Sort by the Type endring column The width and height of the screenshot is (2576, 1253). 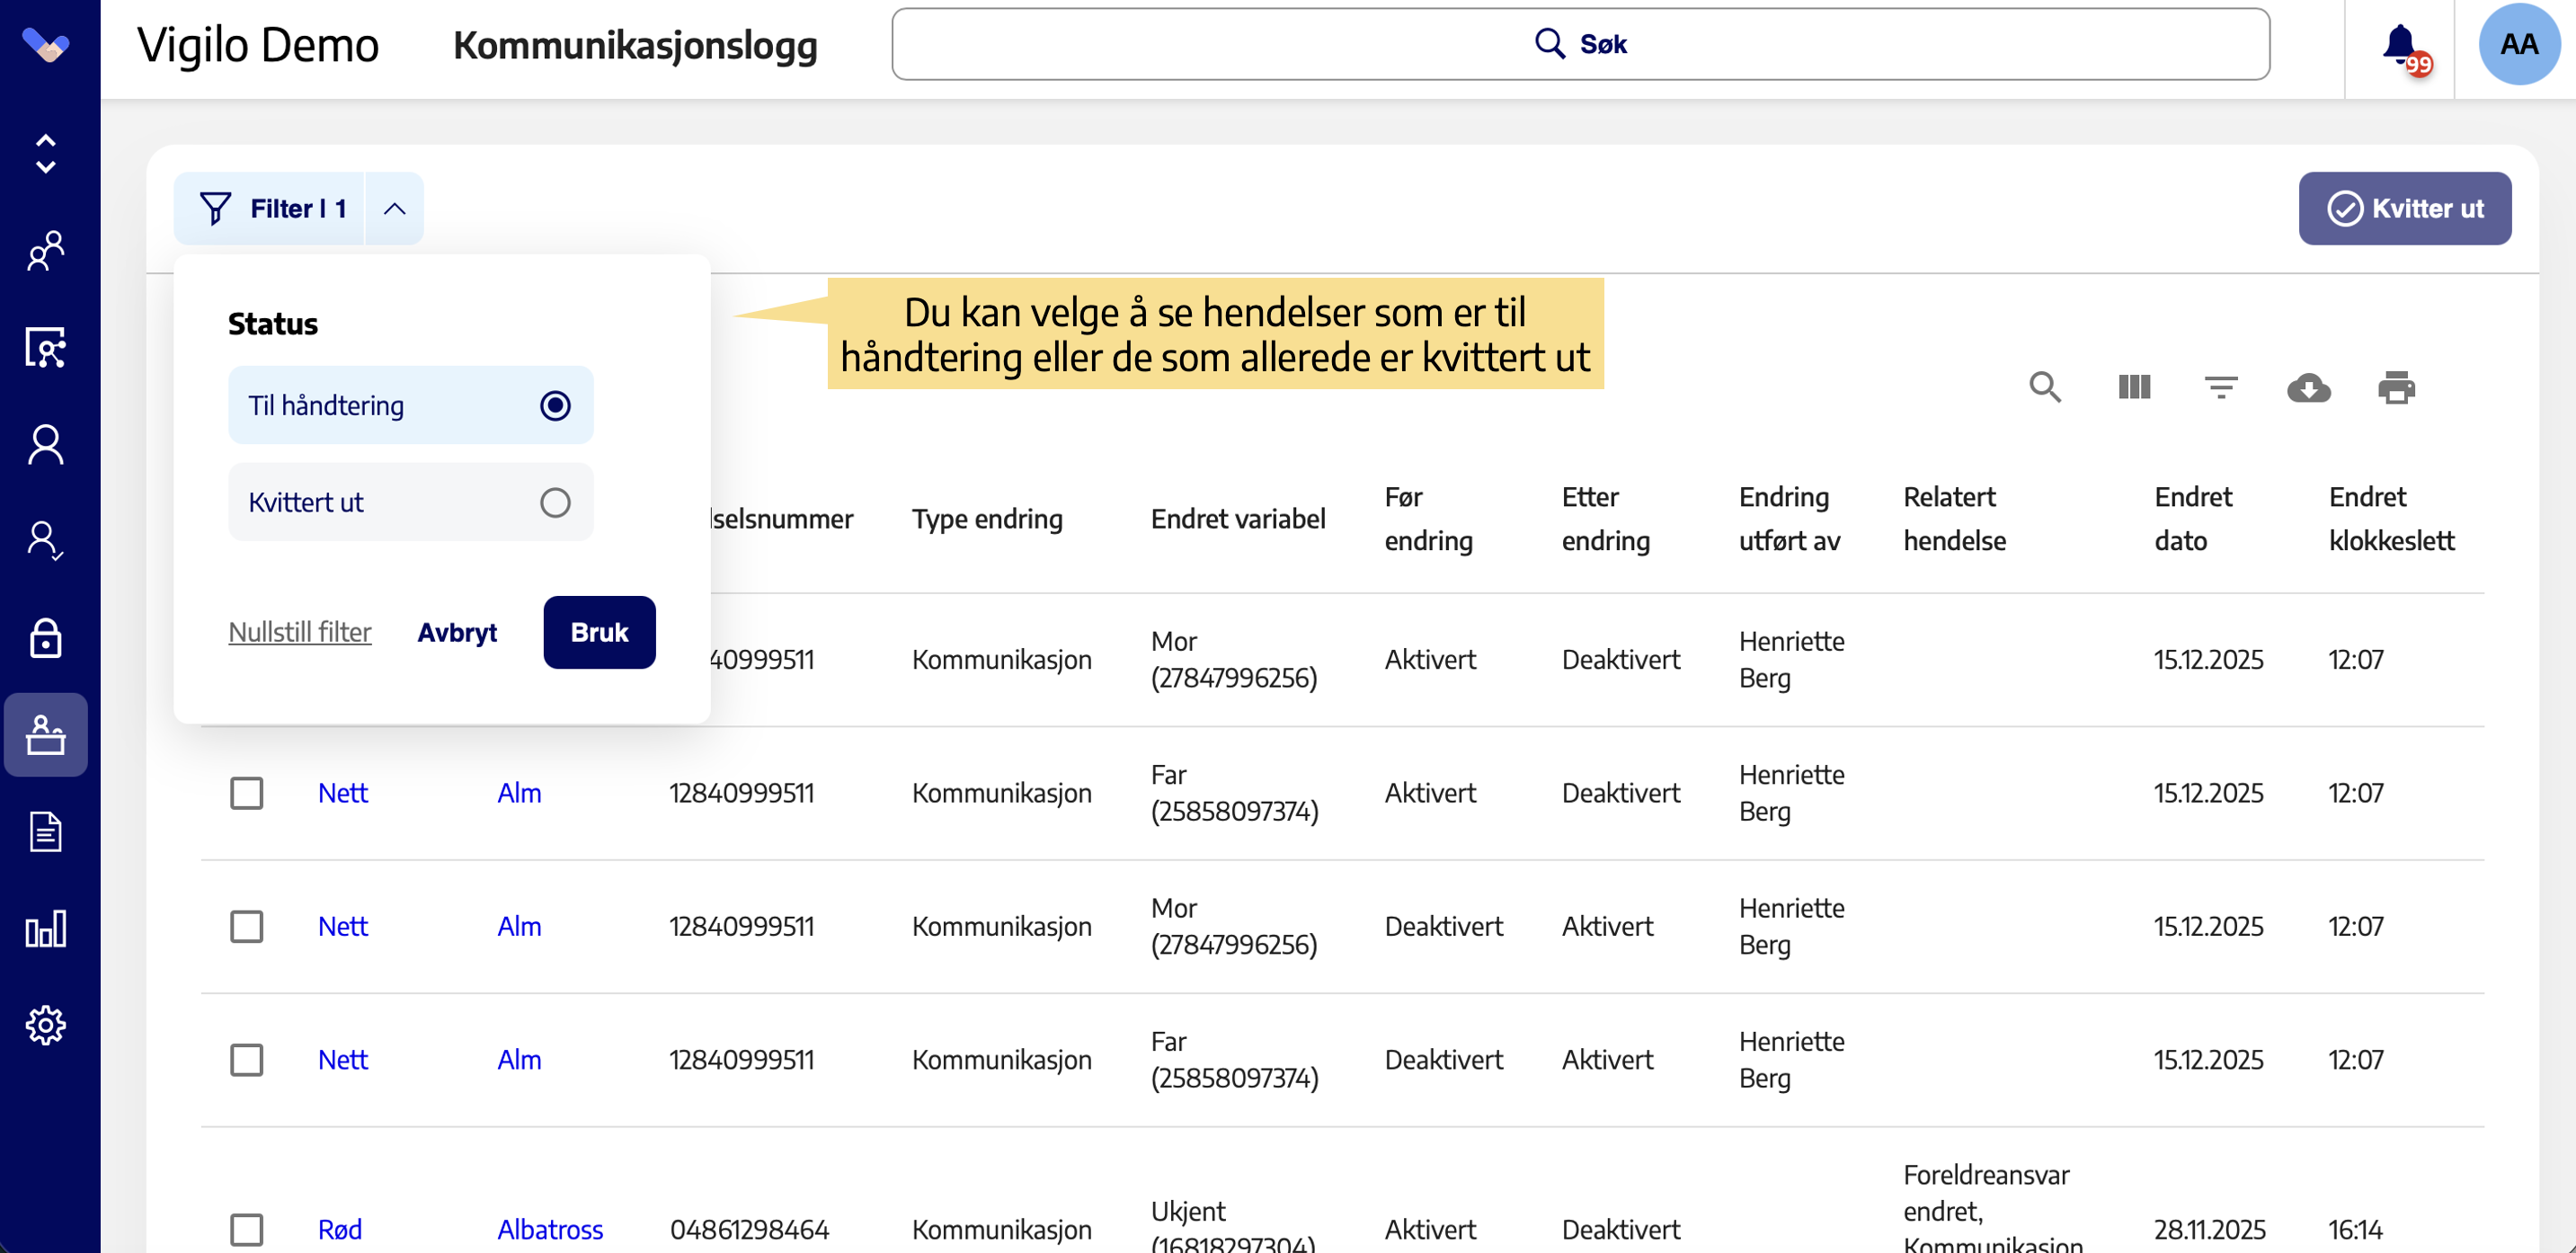(x=987, y=519)
